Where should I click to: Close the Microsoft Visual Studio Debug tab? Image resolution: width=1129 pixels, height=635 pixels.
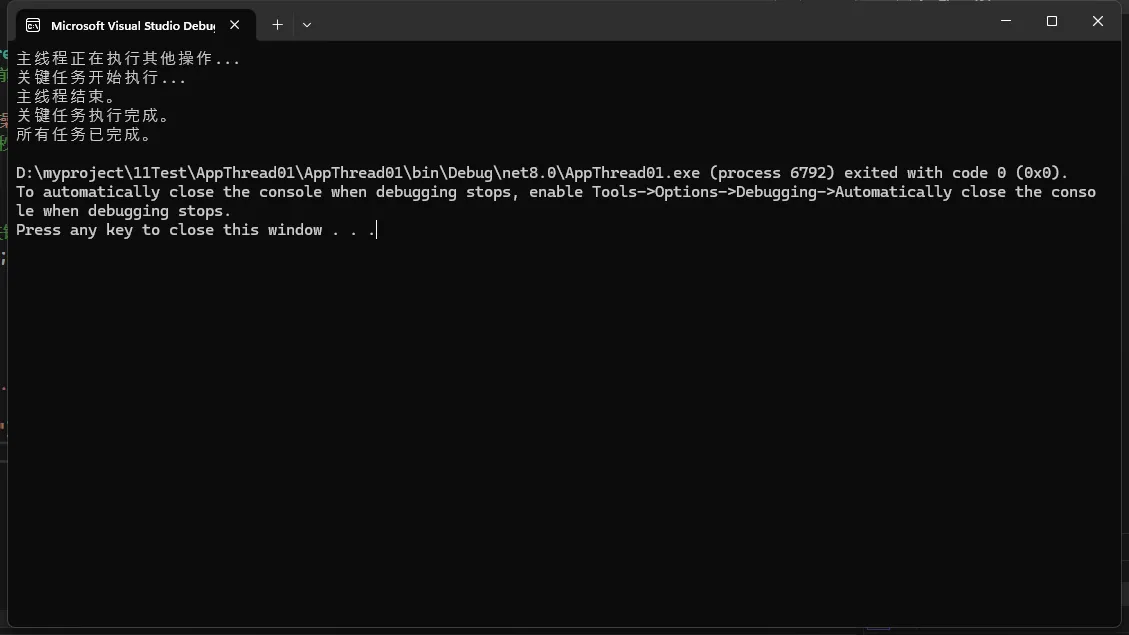click(235, 25)
